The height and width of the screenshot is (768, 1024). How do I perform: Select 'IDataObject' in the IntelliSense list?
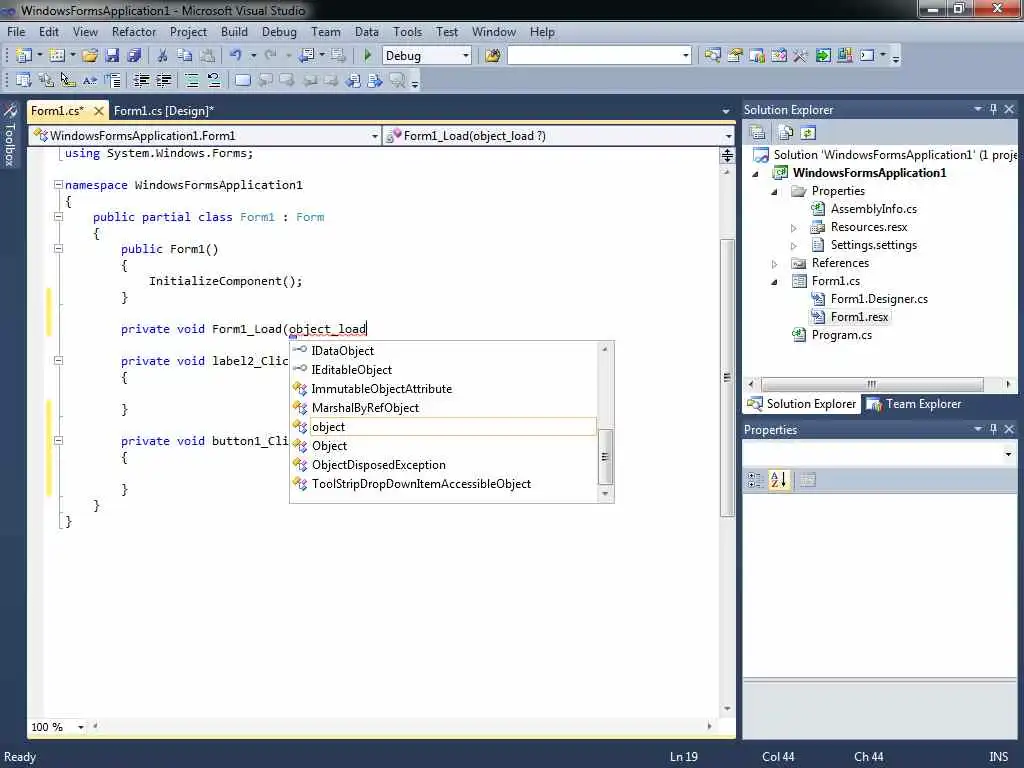tap(443, 351)
